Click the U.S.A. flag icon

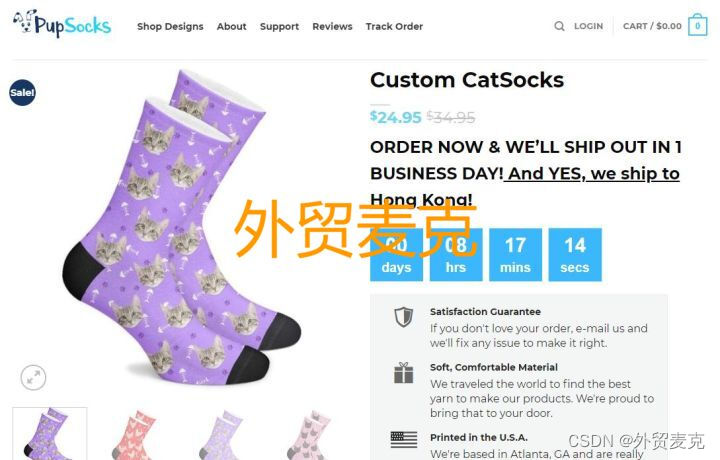pyautogui.click(x=404, y=439)
